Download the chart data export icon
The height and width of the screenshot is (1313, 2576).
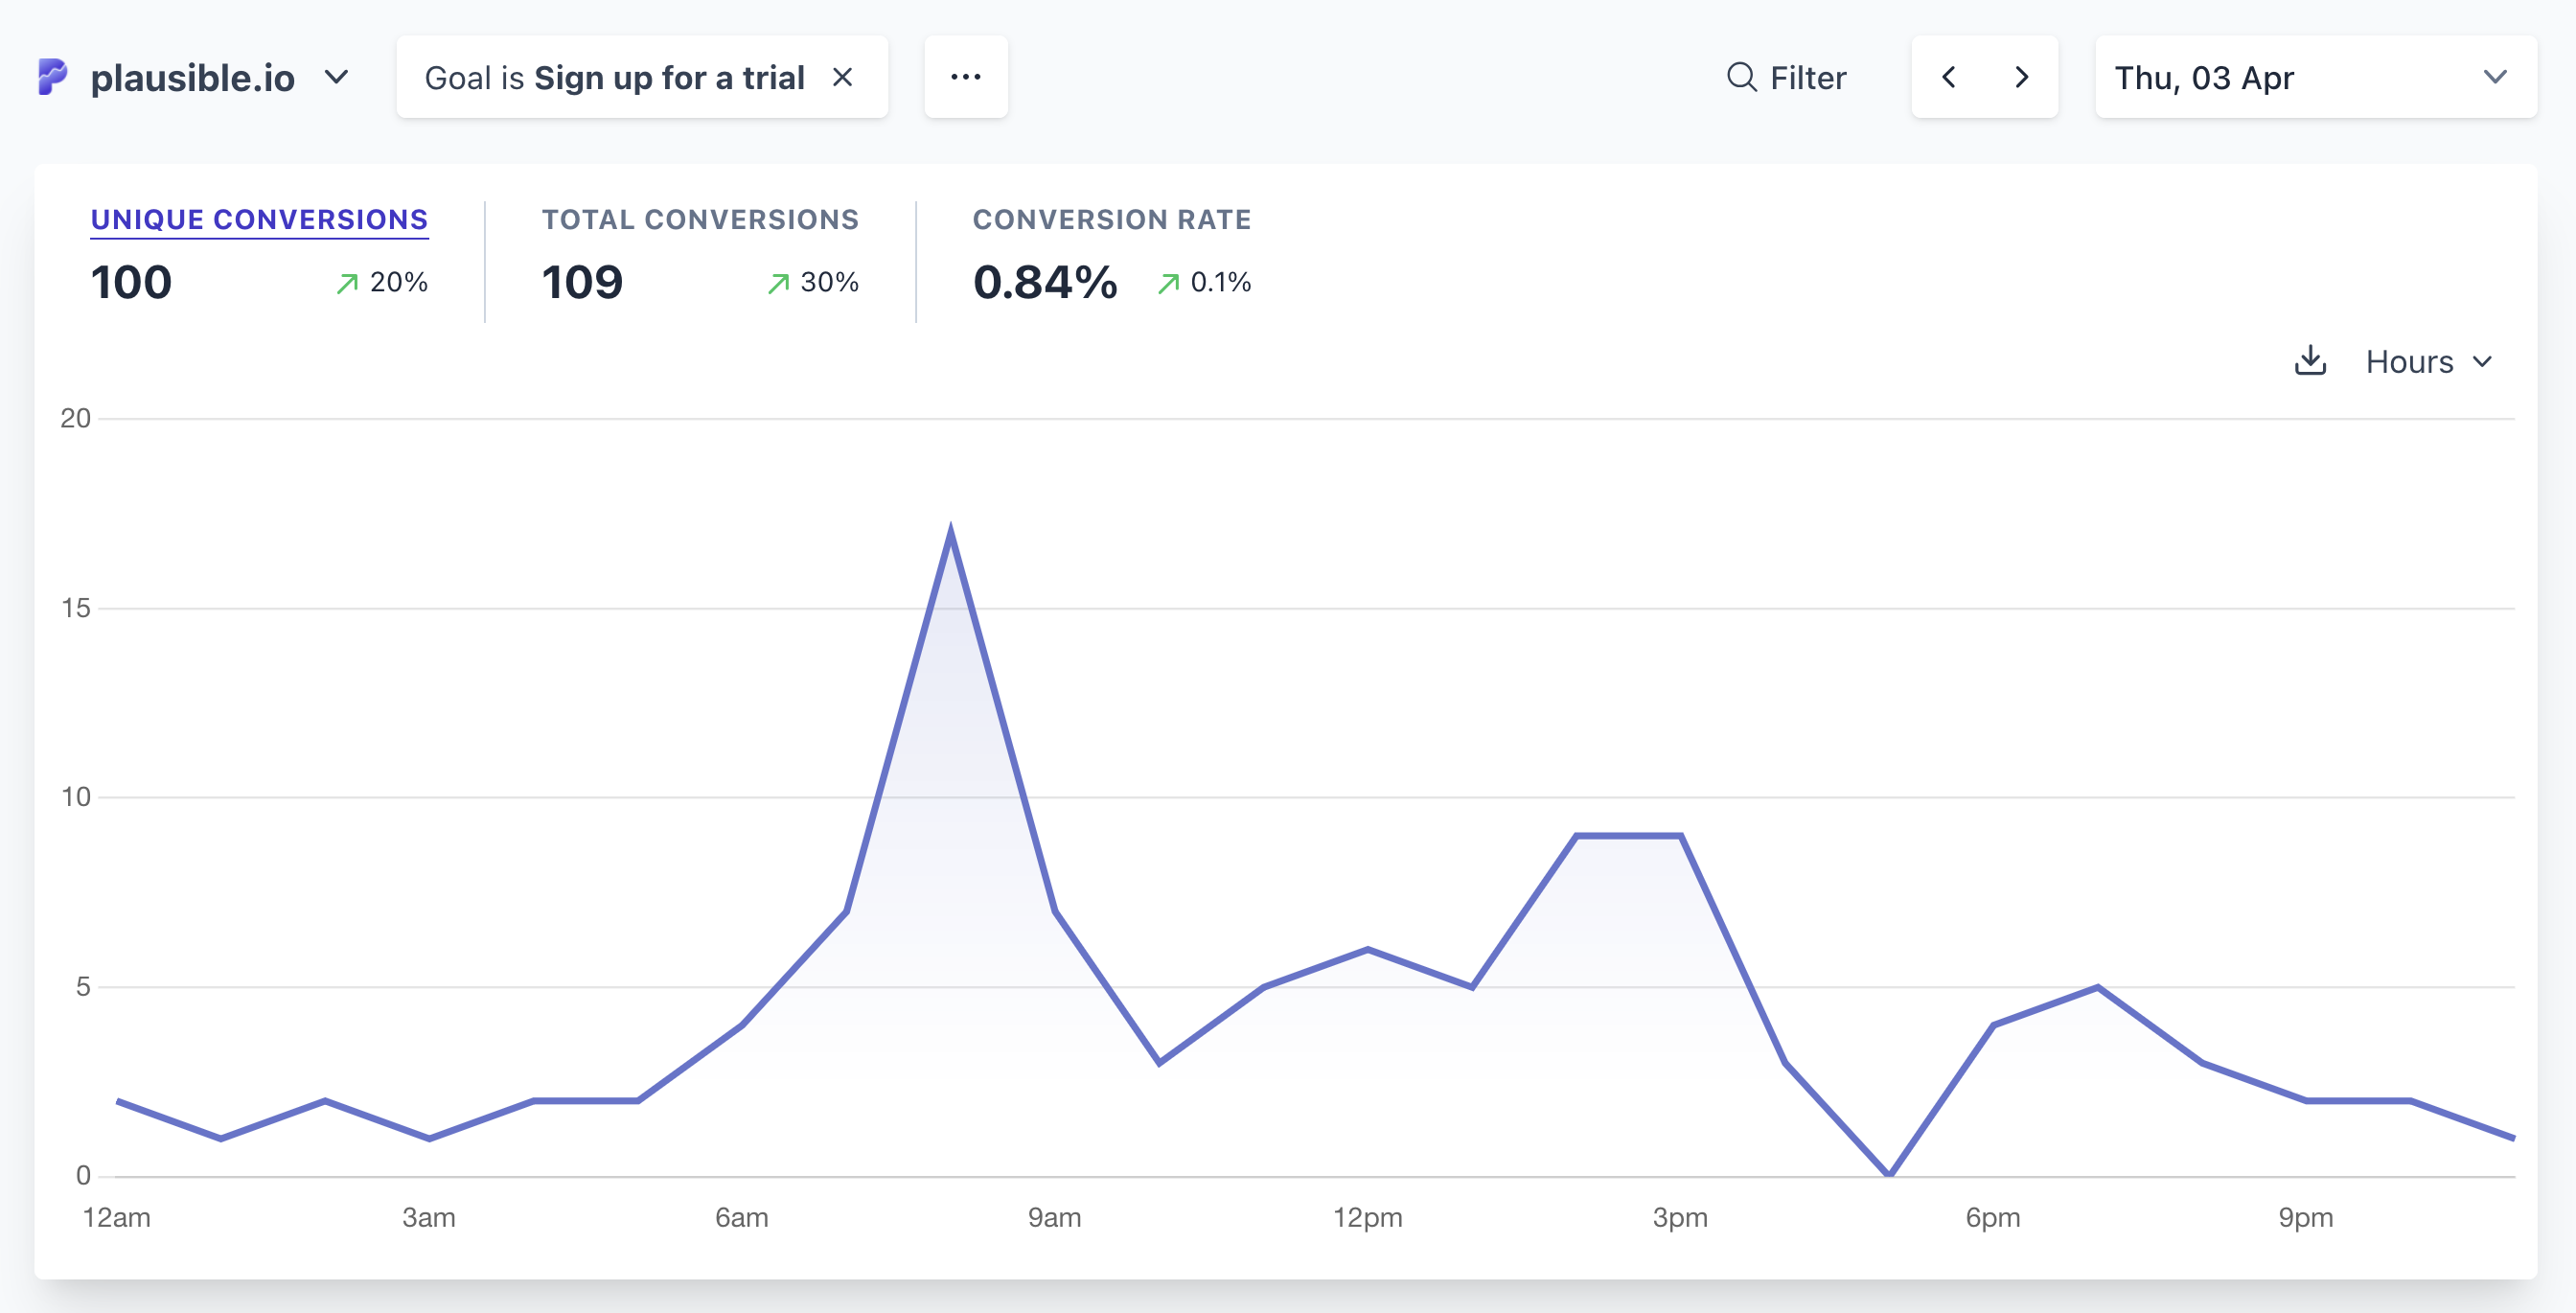tap(2310, 361)
